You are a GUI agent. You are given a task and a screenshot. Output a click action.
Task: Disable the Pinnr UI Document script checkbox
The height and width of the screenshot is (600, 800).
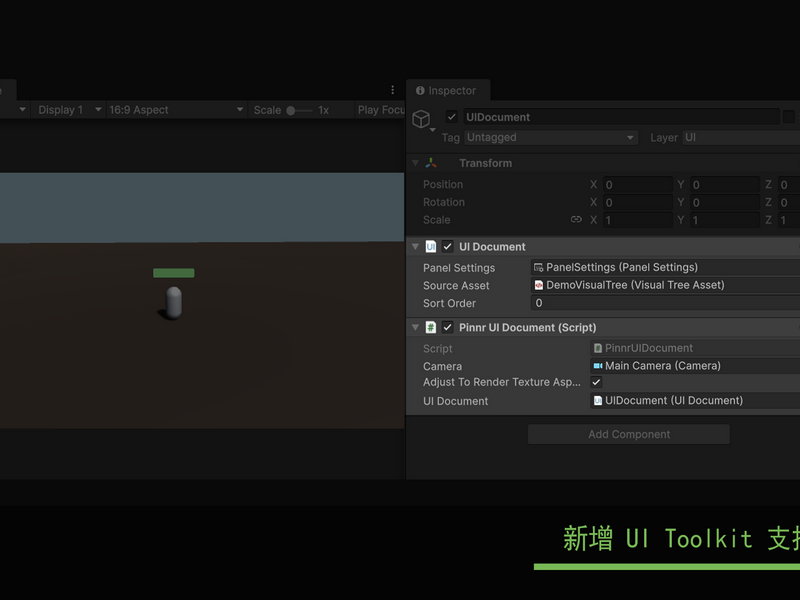pyautogui.click(x=447, y=327)
